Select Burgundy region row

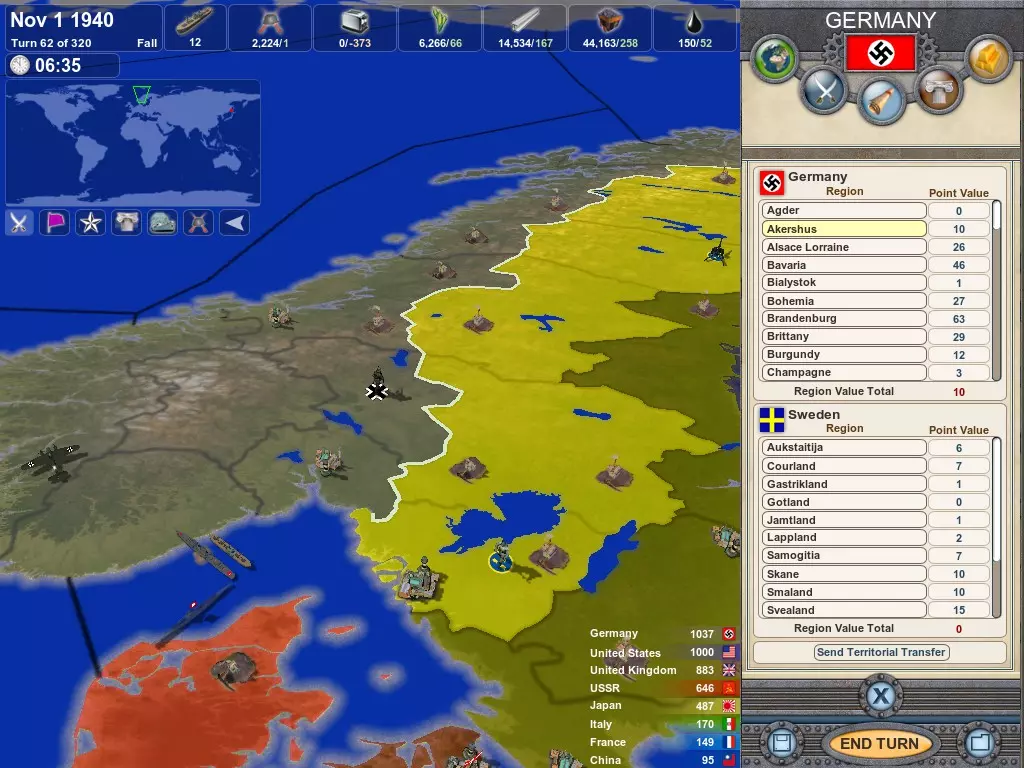tap(843, 355)
